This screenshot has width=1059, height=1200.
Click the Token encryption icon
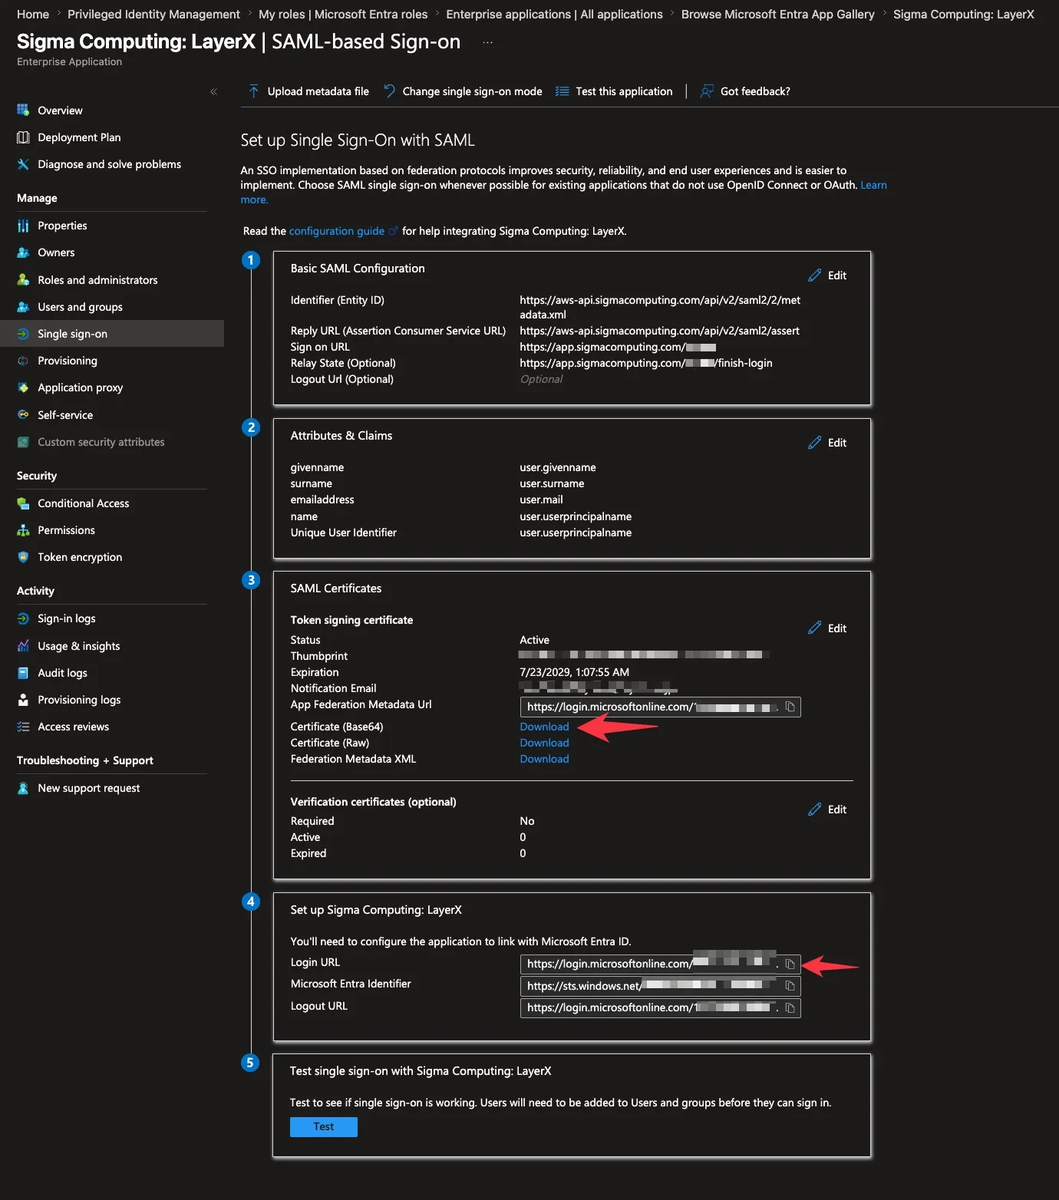click(24, 557)
